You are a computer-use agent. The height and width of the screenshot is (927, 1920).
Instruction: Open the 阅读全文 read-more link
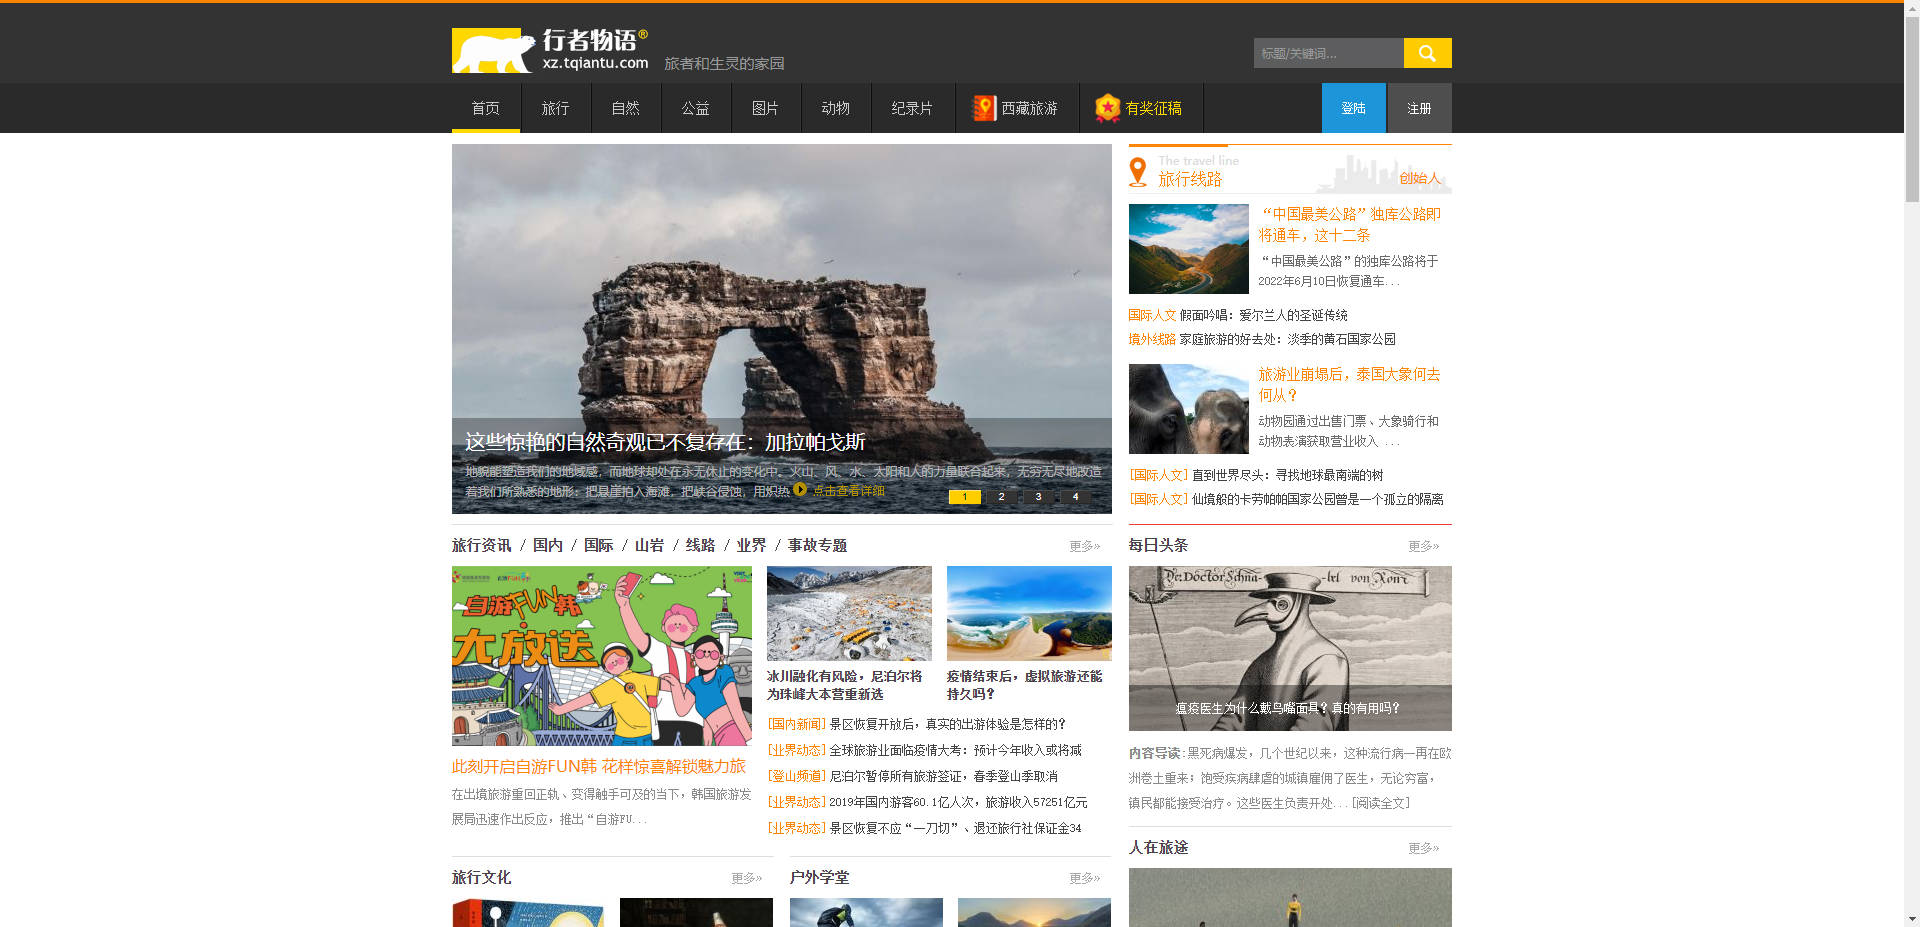click(1381, 803)
